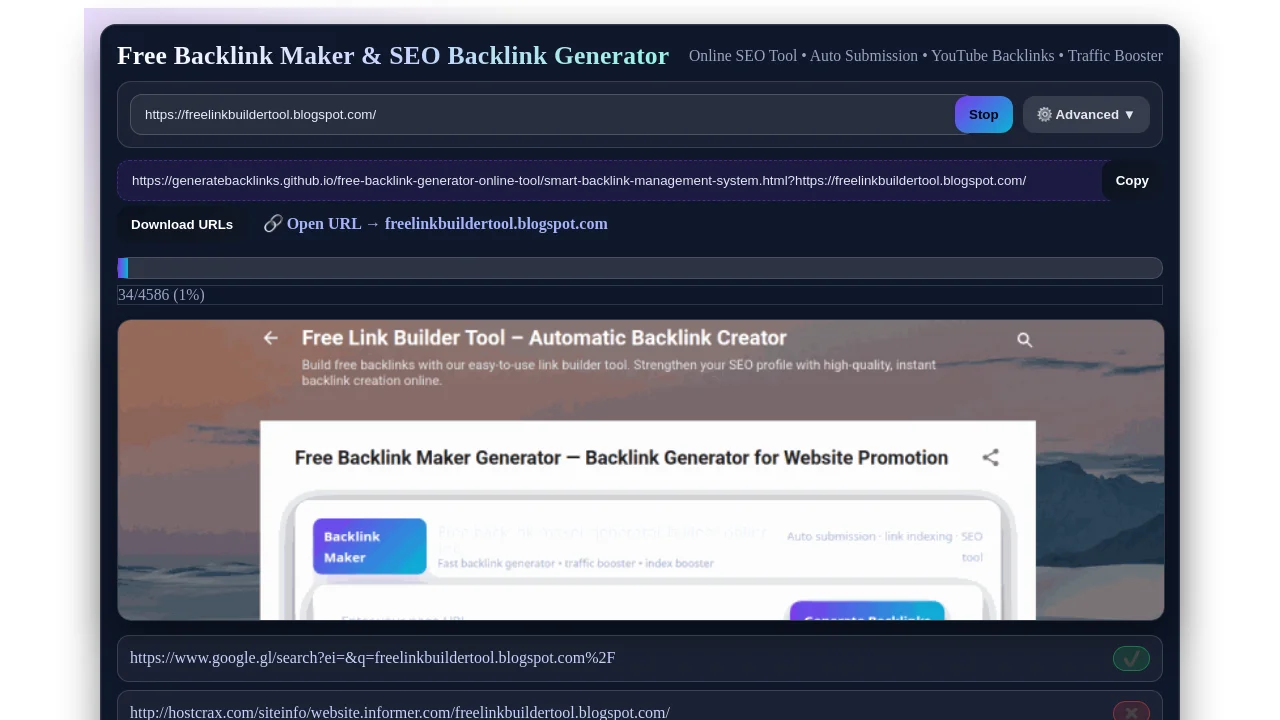Click the generation progress bar
1280x720 pixels.
tap(640, 268)
